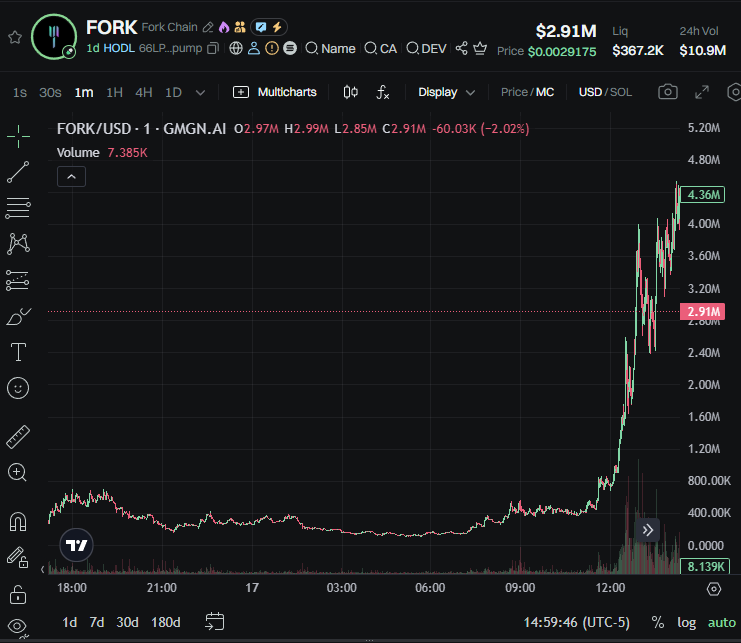Take a chart snapshot with camera

[668, 92]
